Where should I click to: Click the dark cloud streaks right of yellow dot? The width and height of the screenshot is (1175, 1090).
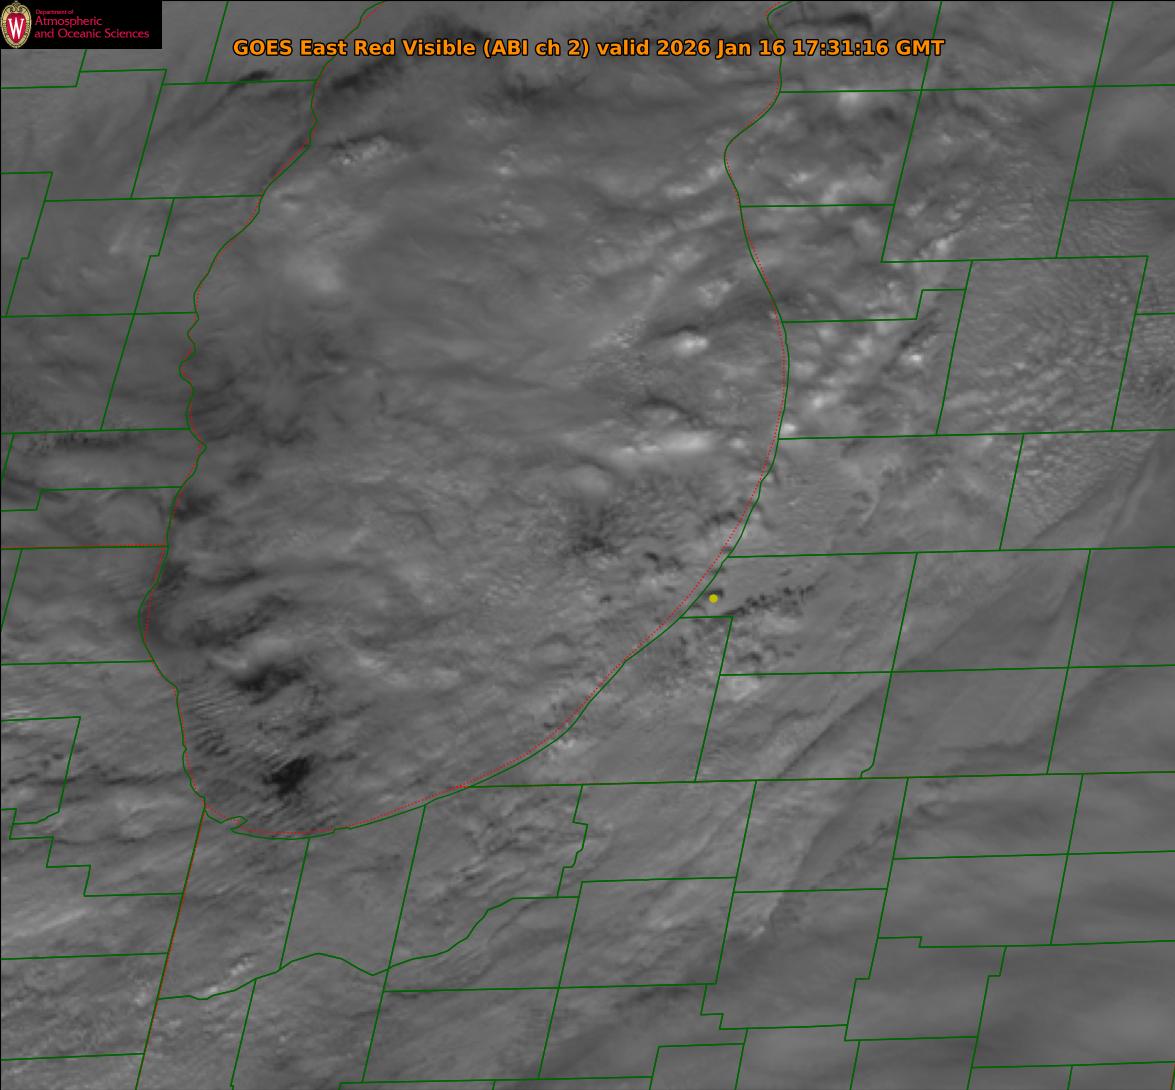(770, 602)
